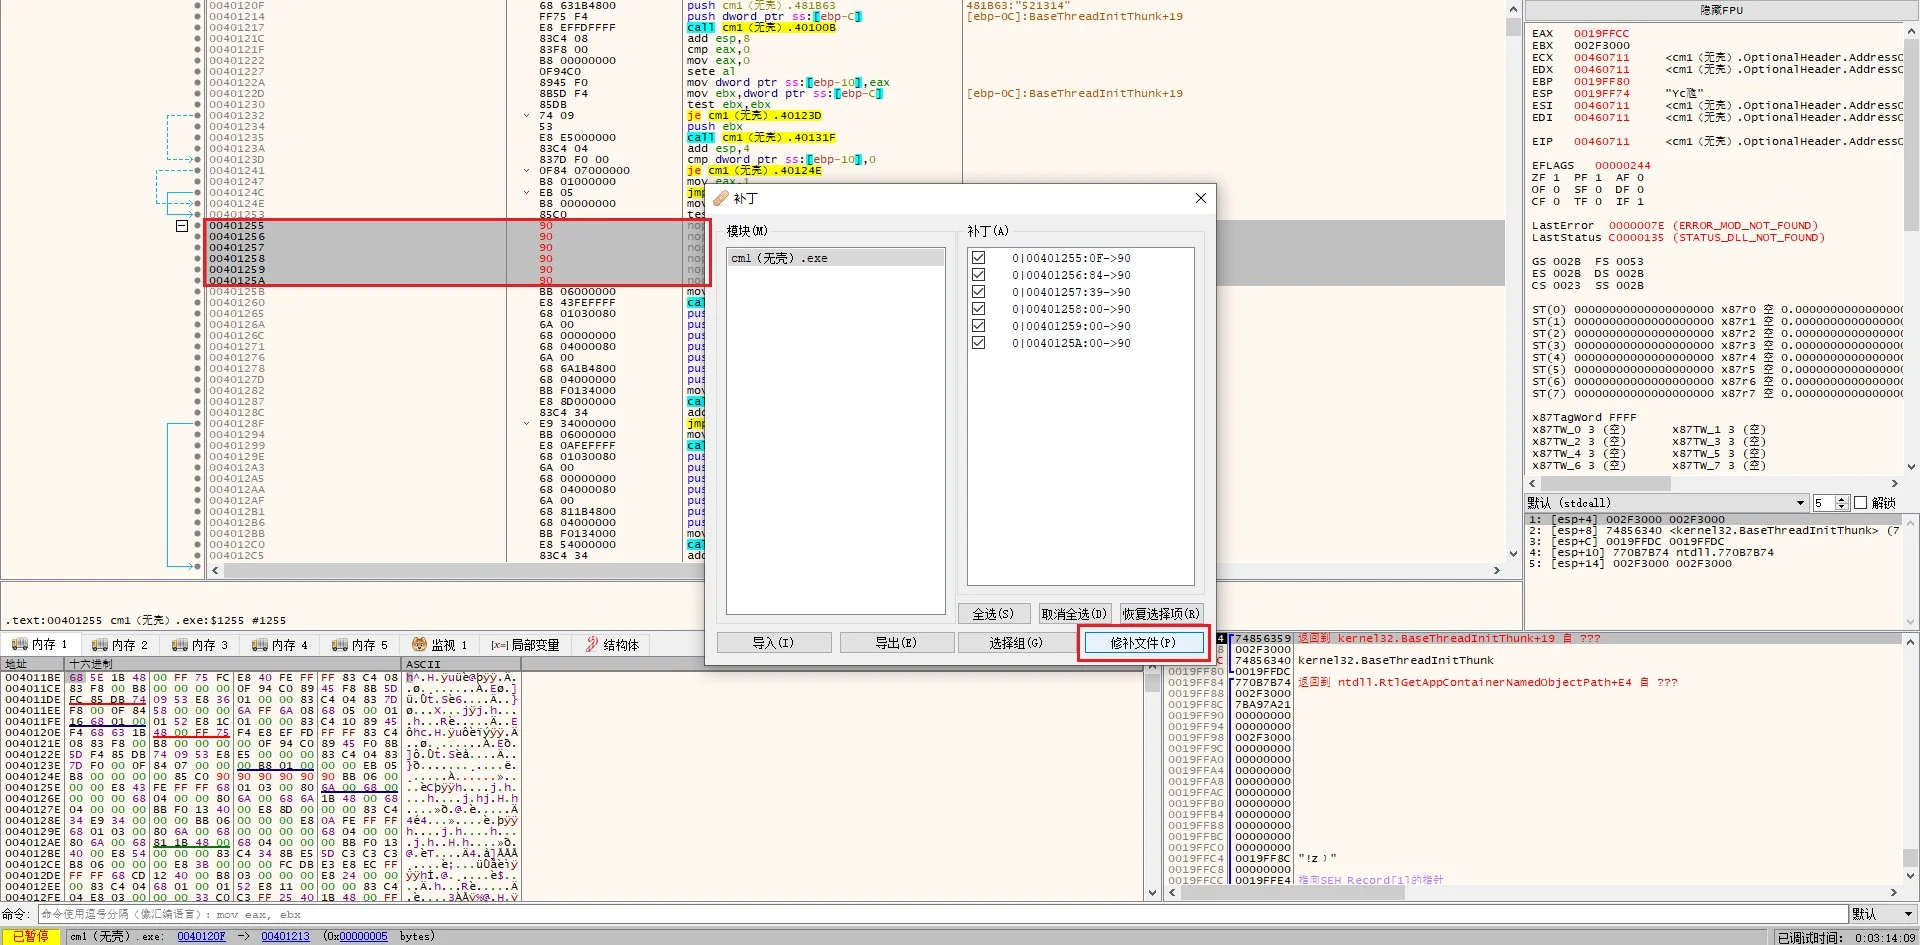Enable the 解锁 (unlock) checkbox
This screenshot has height=945, width=1920.
(x=1861, y=503)
